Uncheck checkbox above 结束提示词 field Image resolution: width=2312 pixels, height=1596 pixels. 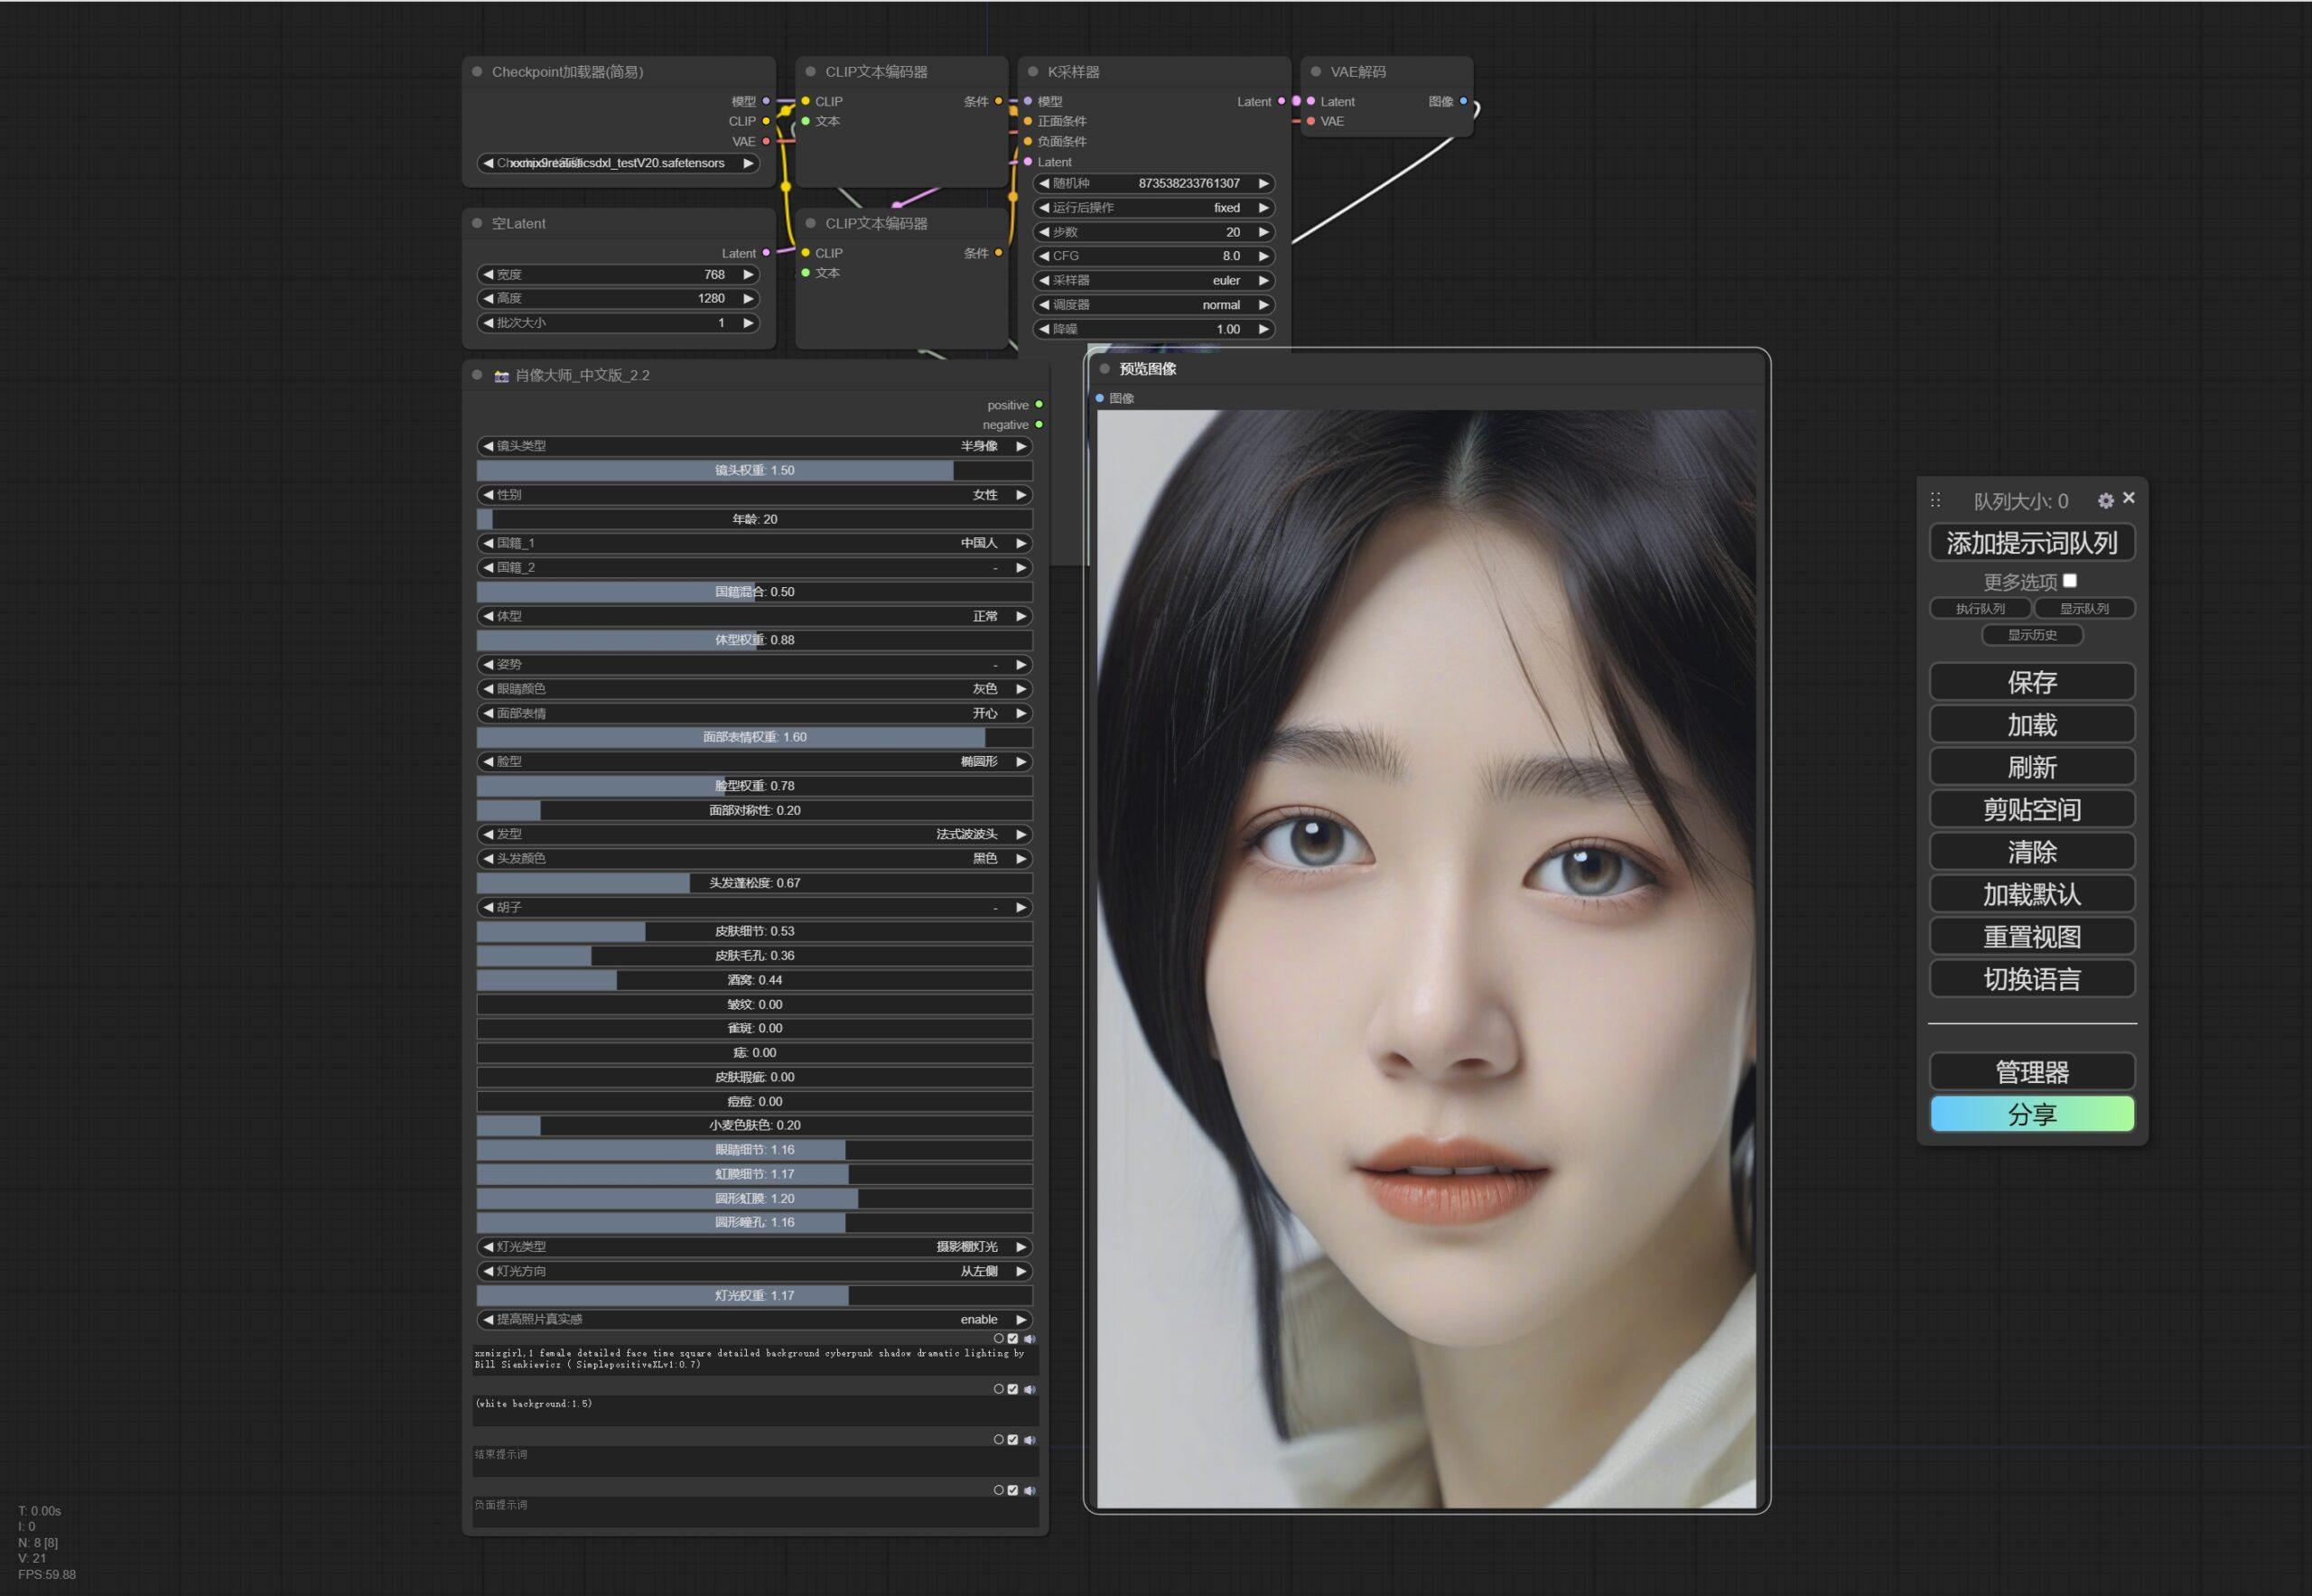(1013, 1440)
